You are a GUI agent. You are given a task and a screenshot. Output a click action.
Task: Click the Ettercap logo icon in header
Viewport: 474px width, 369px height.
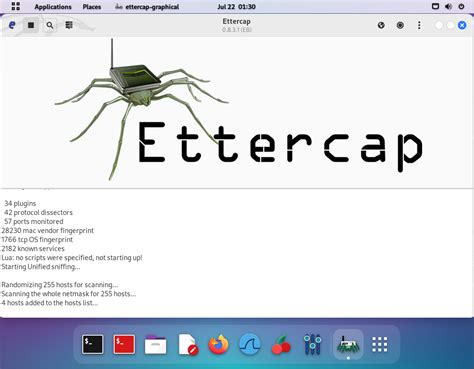12,25
